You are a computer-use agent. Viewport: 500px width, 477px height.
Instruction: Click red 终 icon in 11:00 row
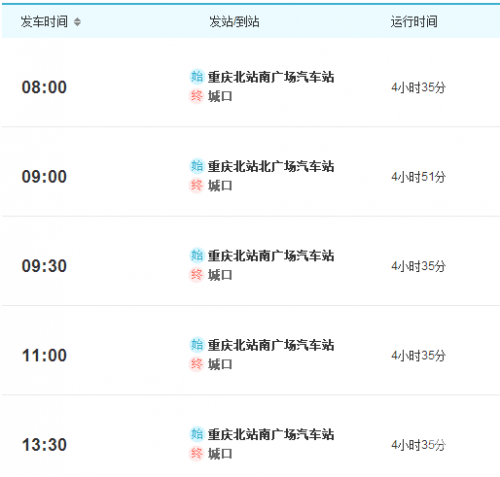coord(196,364)
